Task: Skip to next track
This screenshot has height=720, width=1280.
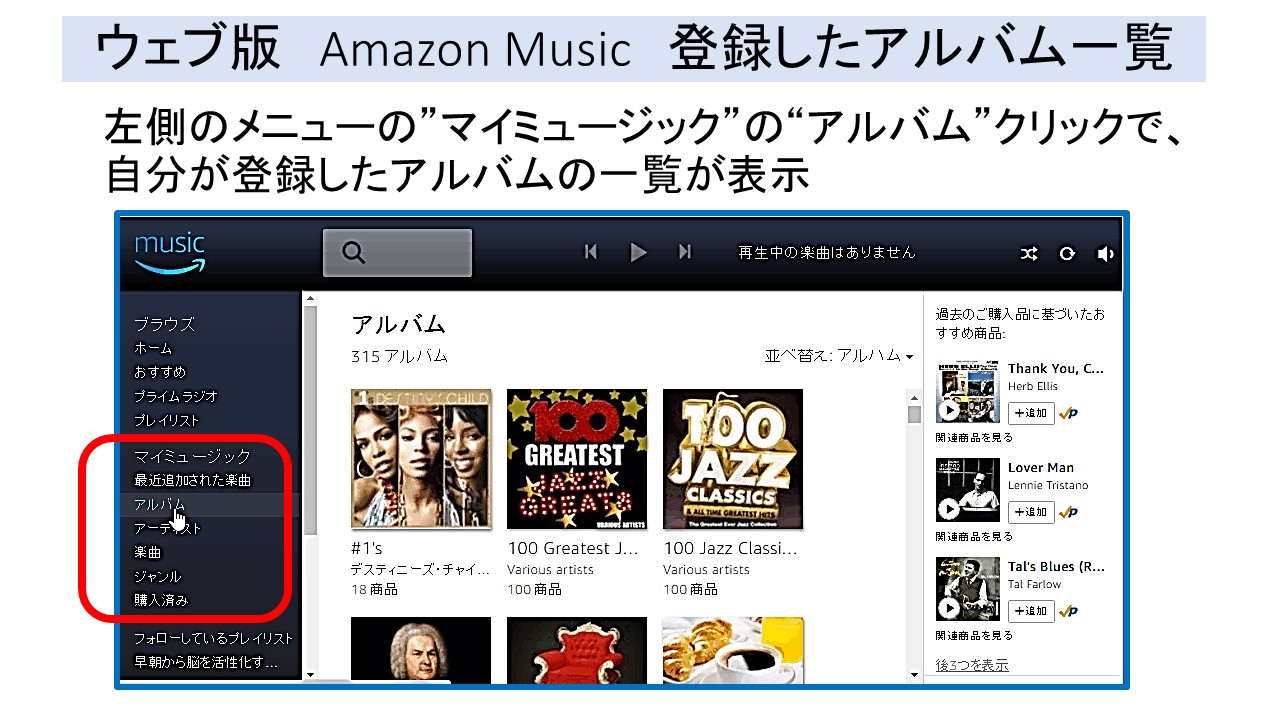Action: pyautogui.click(x=685, y=252)
